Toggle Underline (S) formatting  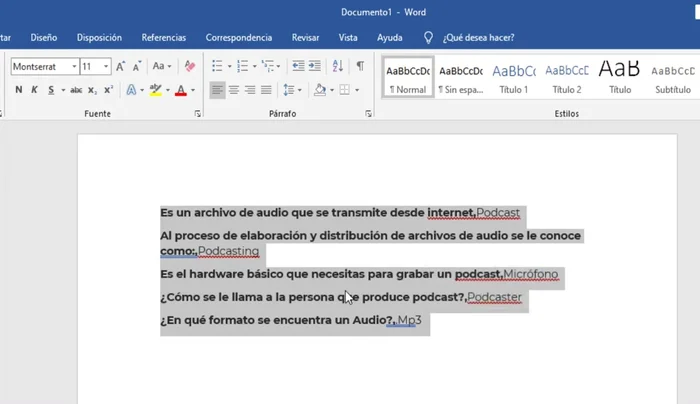[51, 90]
